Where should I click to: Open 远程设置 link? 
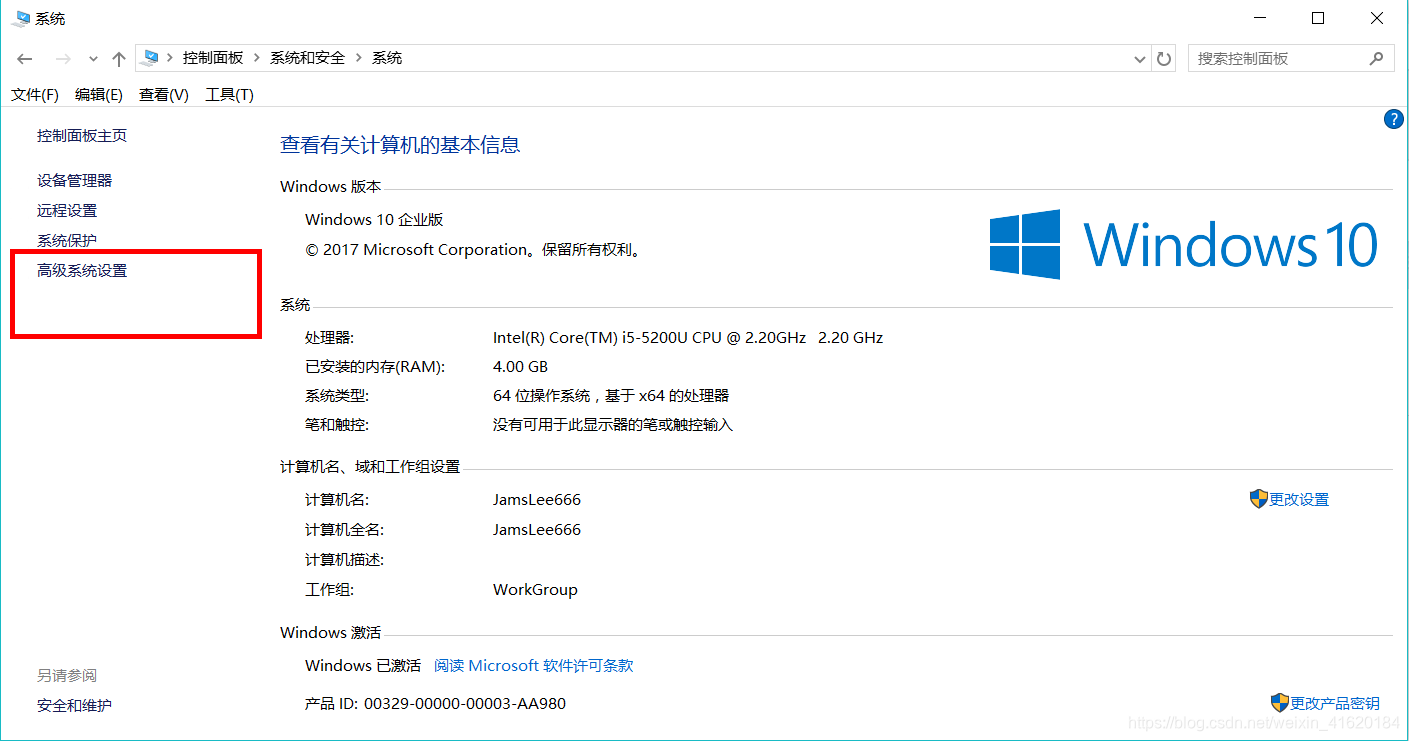[67, 211]
